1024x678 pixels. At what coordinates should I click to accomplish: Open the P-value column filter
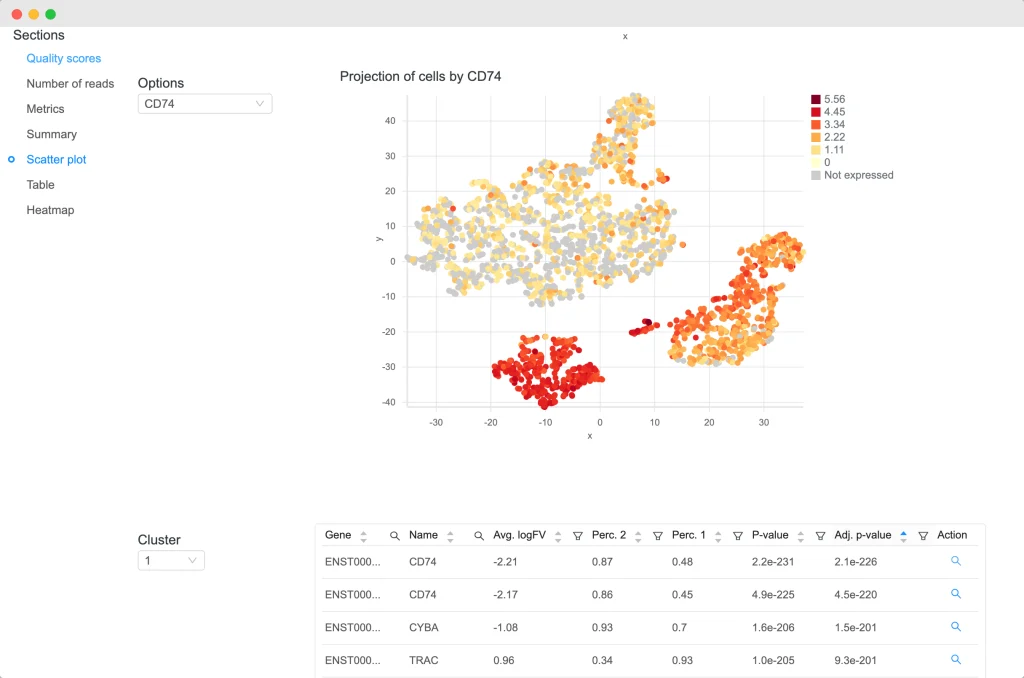click(x=820, y=537)
